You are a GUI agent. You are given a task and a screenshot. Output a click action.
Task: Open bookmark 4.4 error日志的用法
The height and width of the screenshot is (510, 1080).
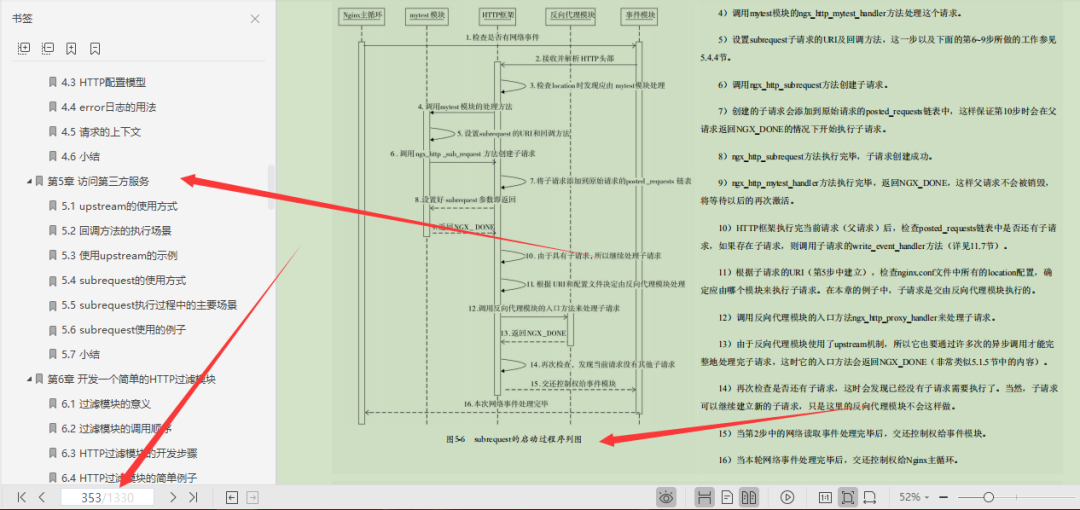[x=108, y=107]
